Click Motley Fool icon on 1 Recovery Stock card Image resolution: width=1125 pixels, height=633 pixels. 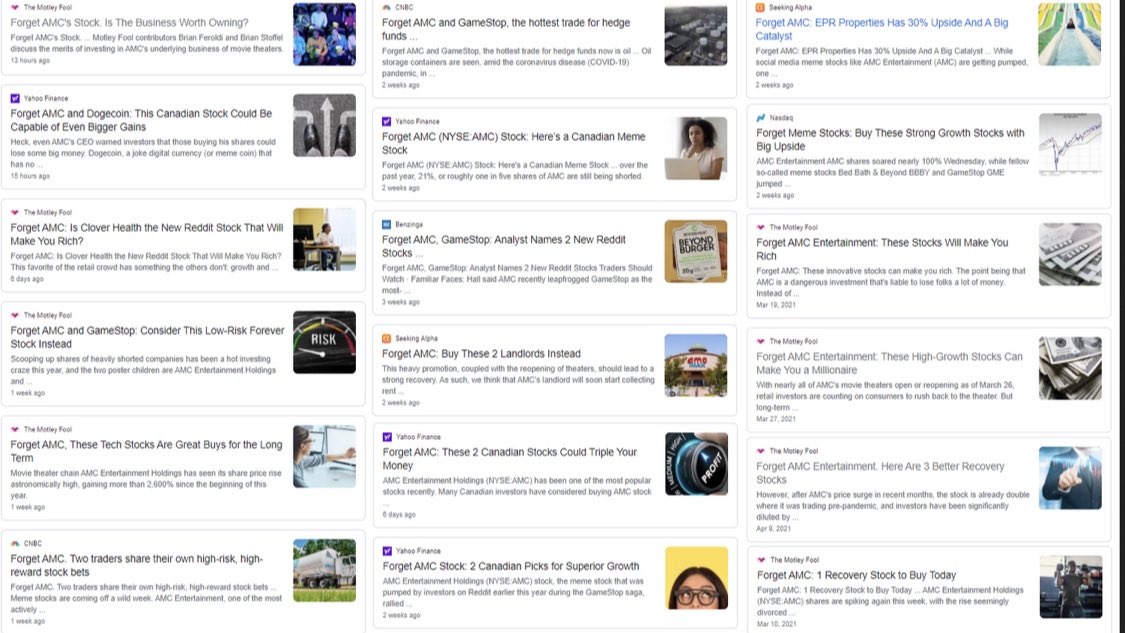coord(762,559)
